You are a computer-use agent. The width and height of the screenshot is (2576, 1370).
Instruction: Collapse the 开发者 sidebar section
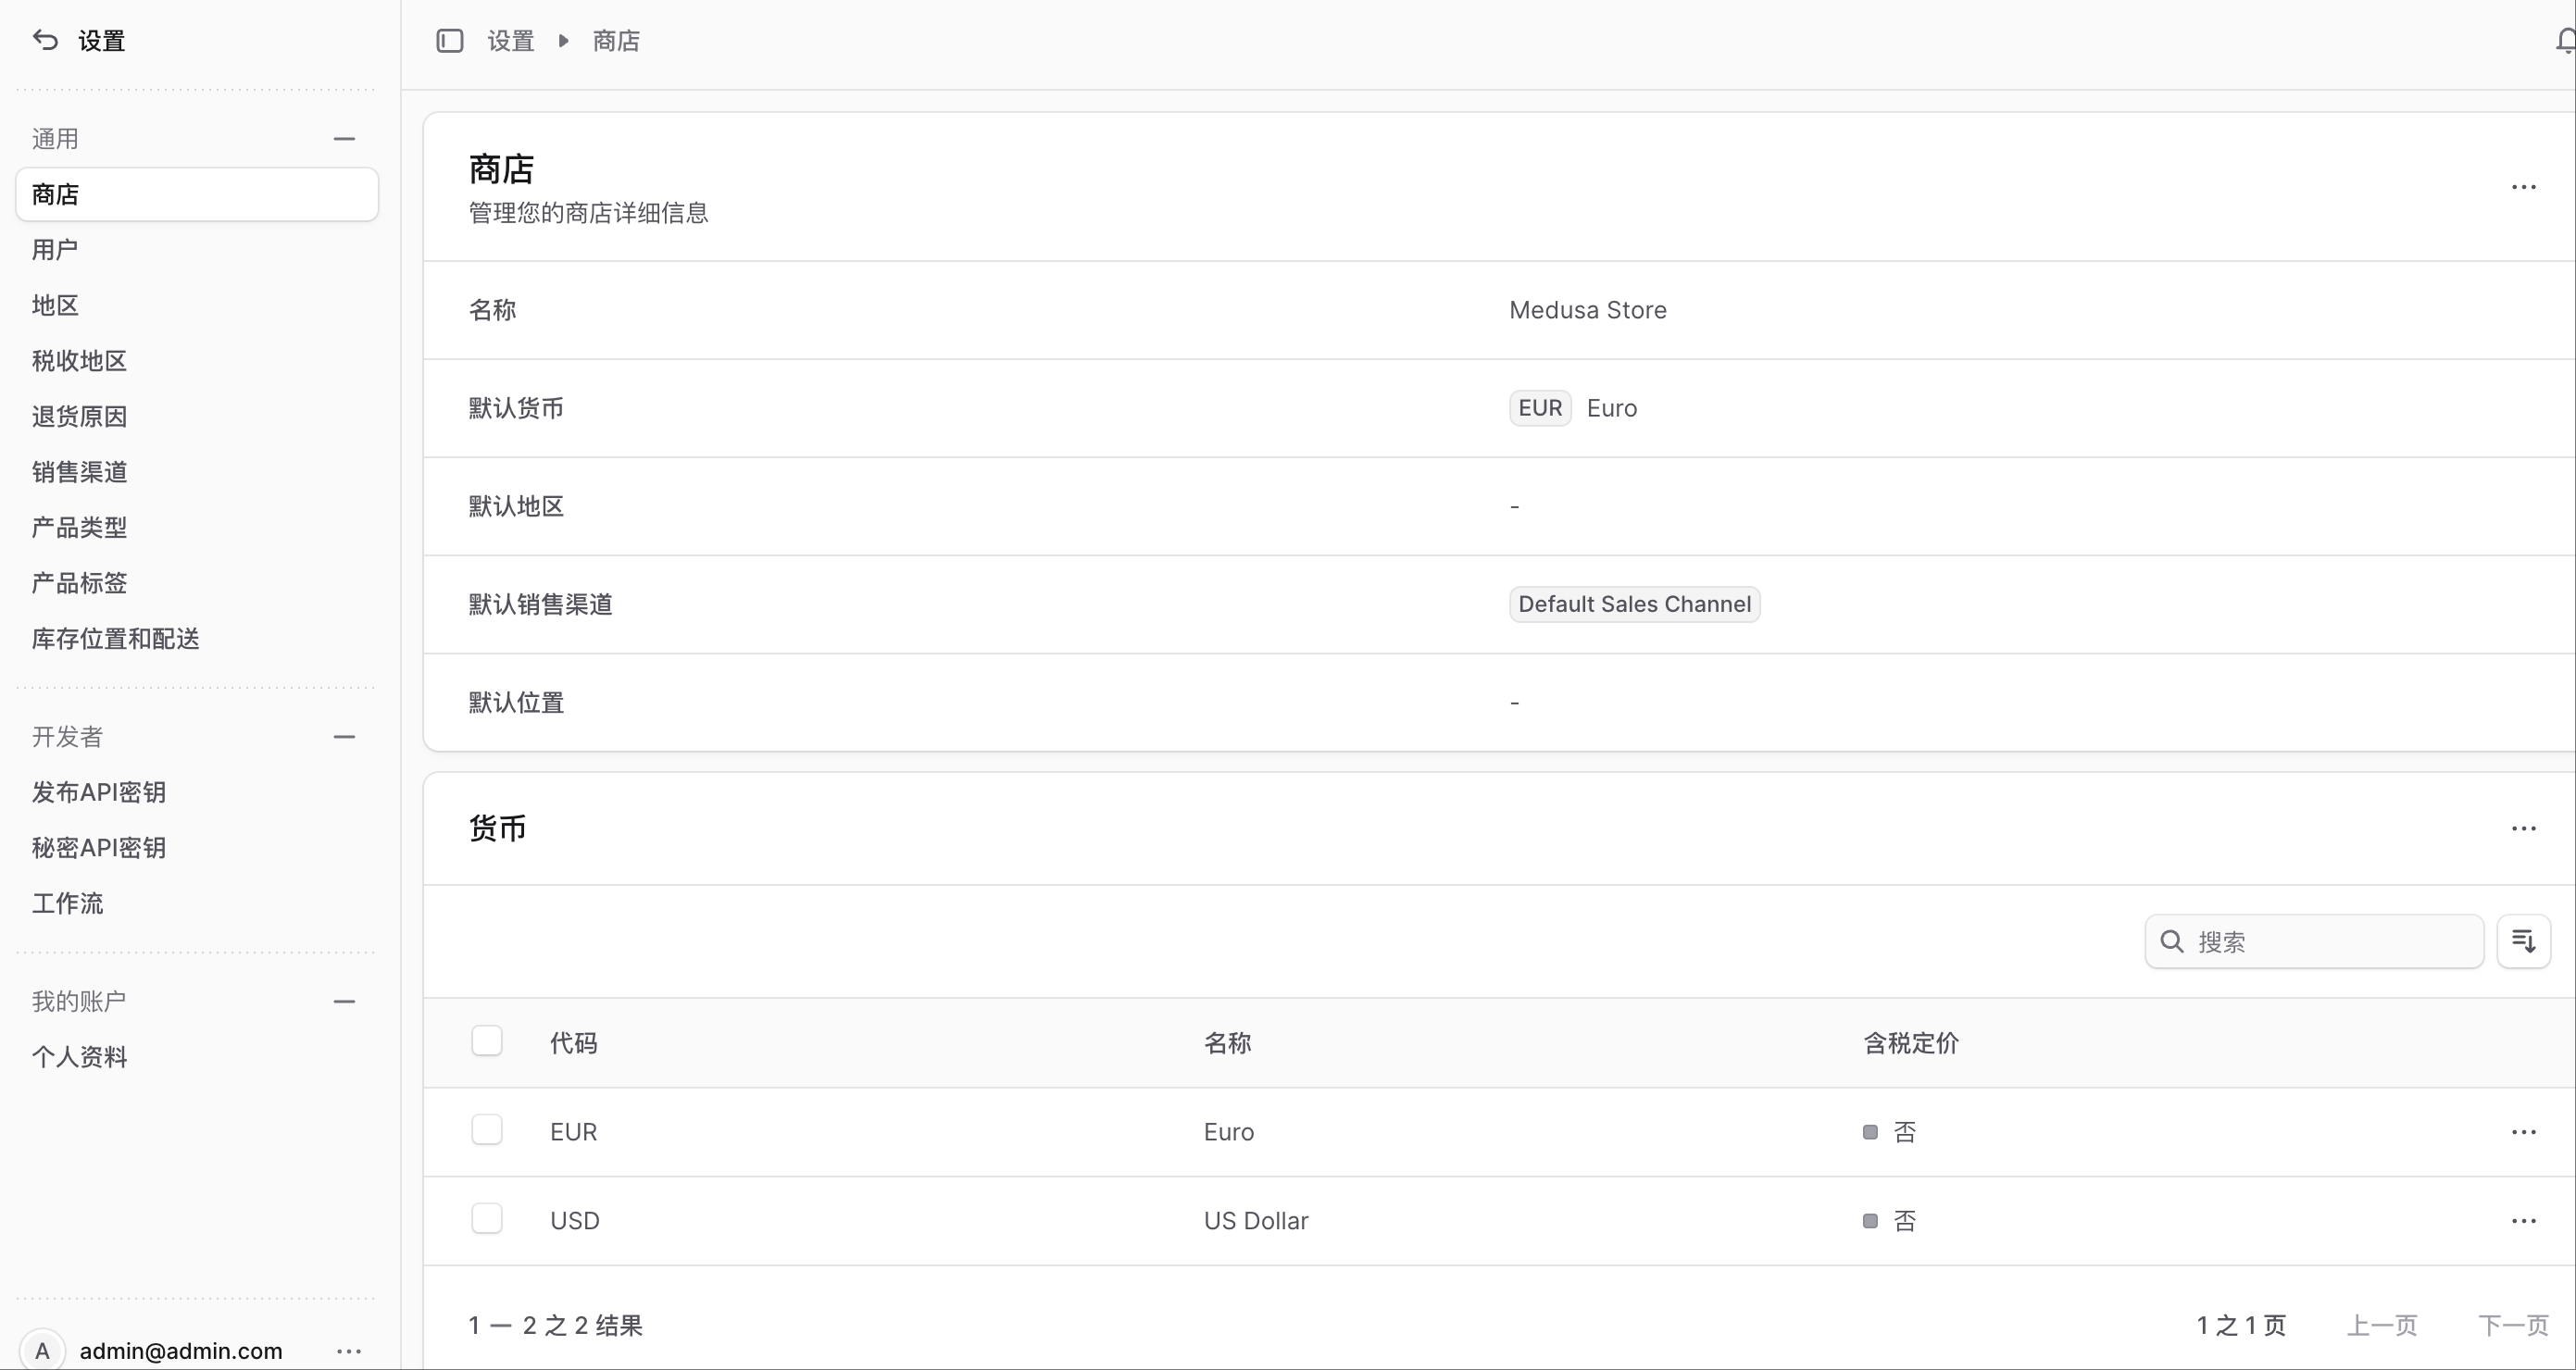point(344,737)
